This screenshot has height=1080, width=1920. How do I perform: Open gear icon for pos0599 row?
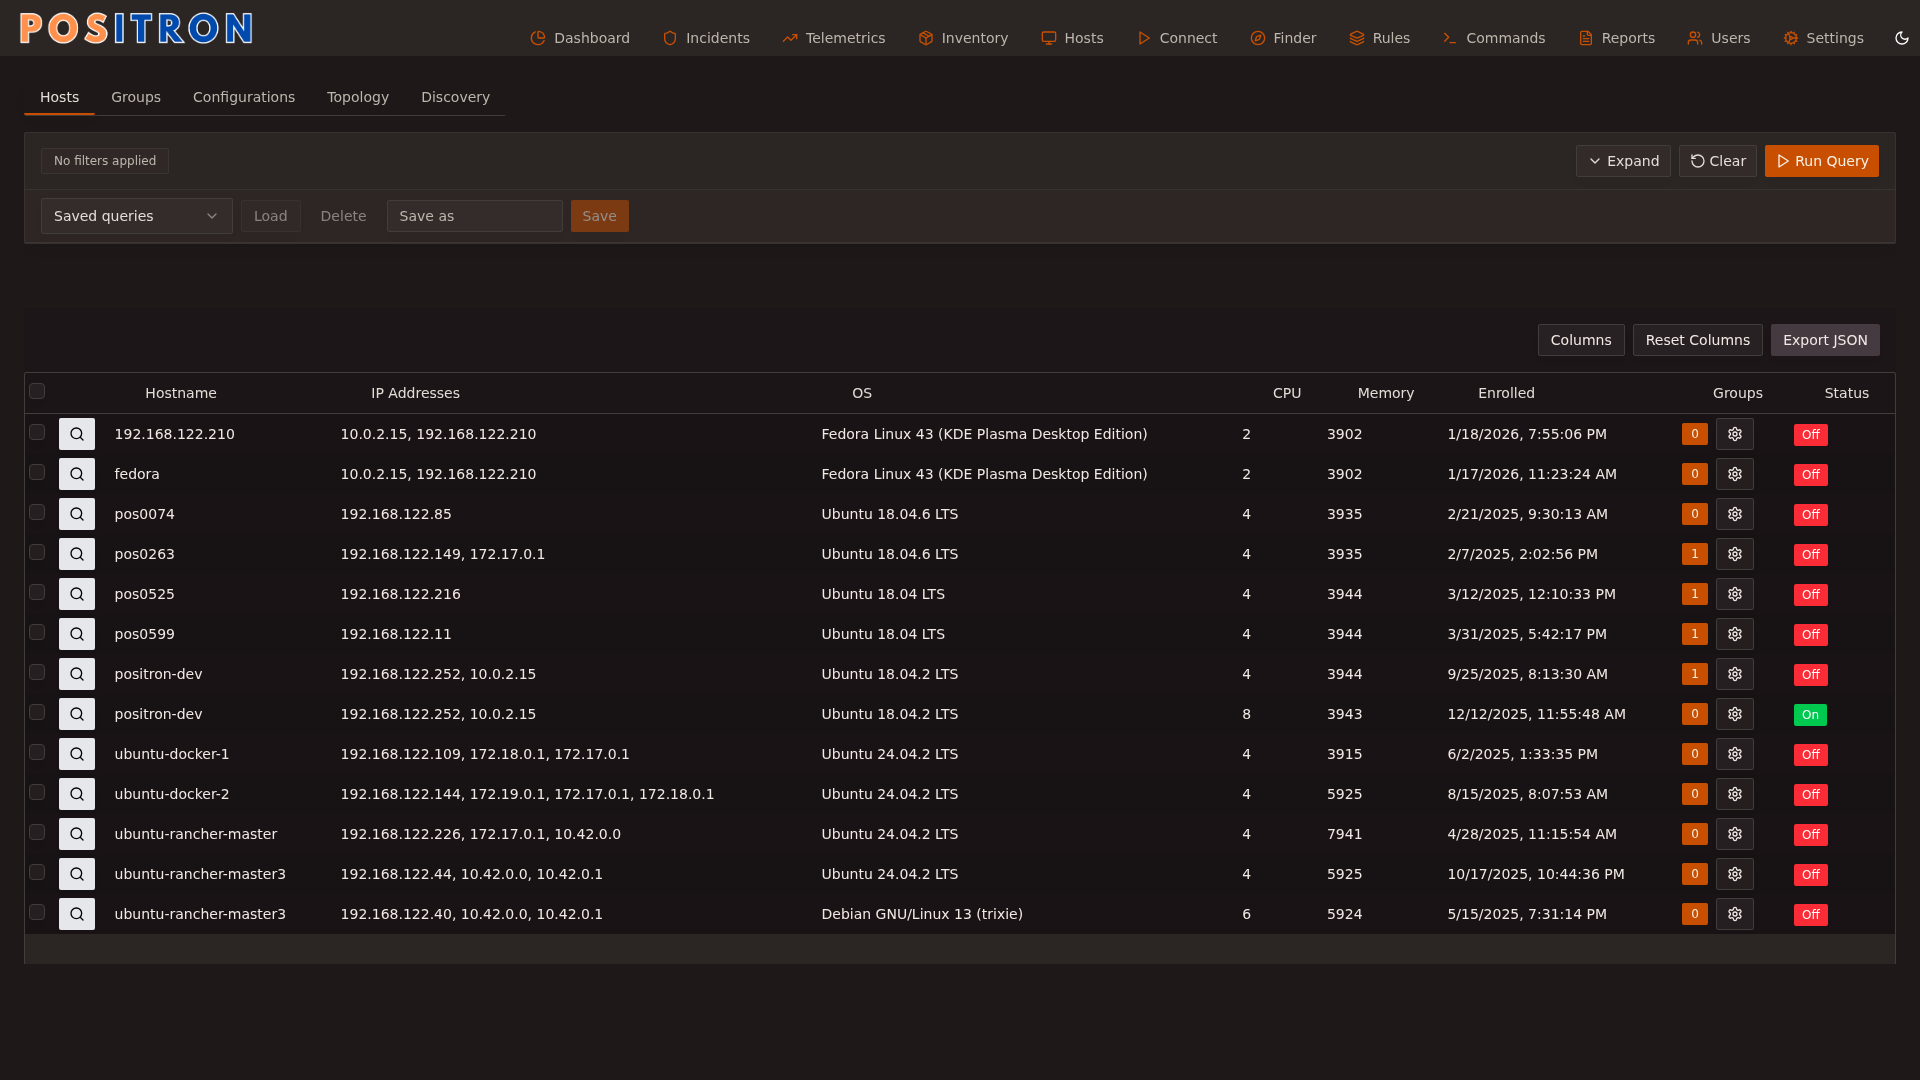[1734, 634]
